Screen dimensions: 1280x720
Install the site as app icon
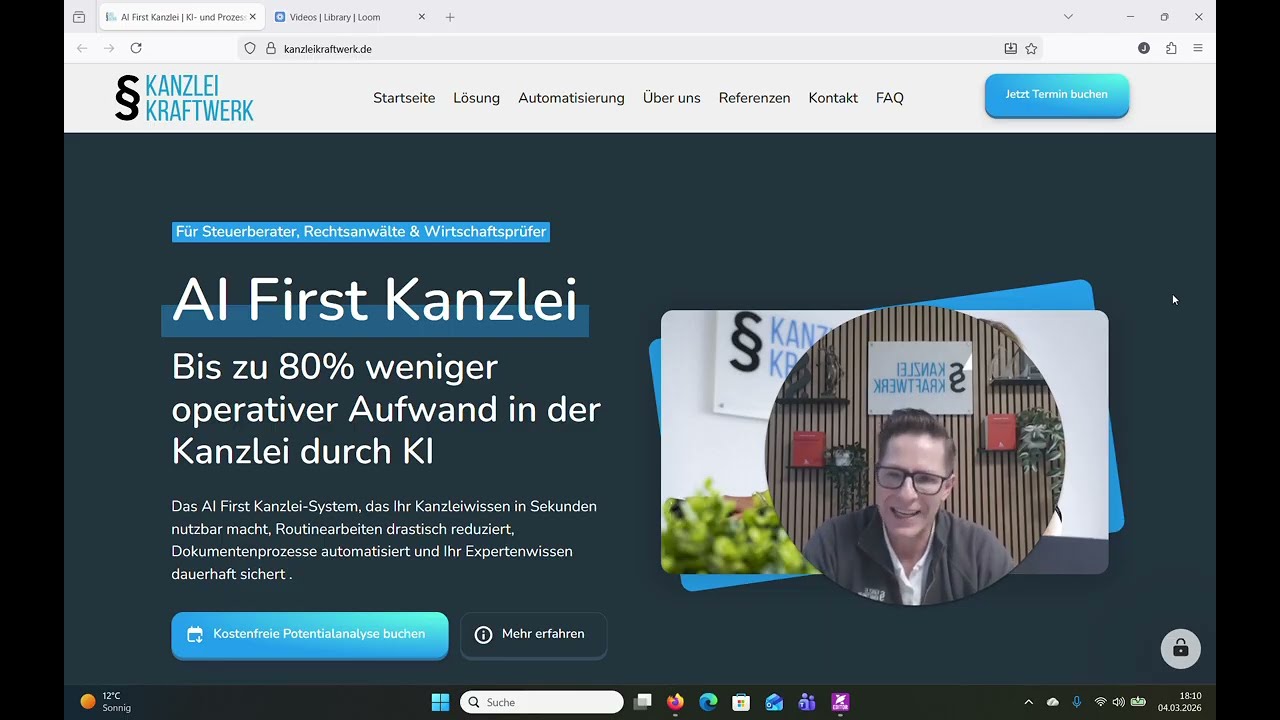click(x=1011, y=48)
